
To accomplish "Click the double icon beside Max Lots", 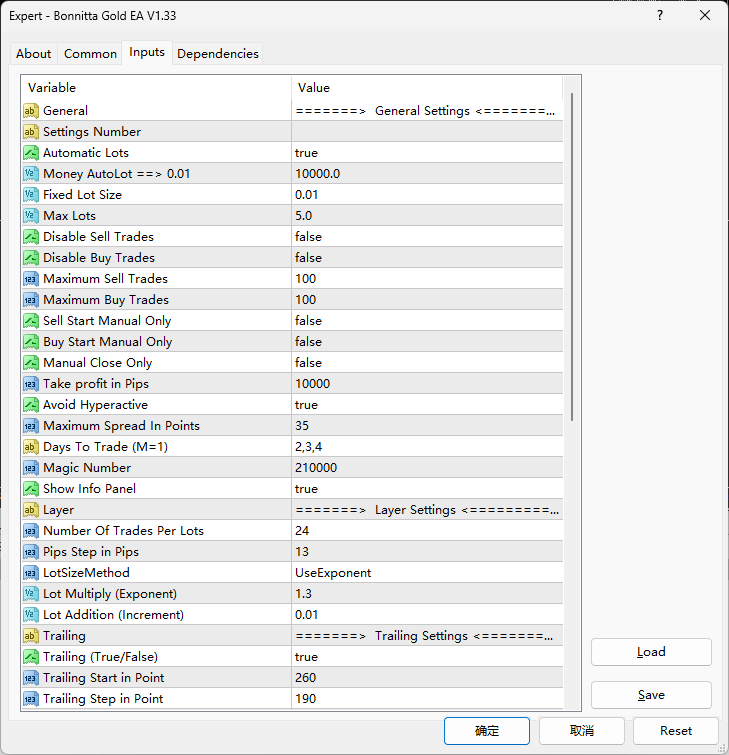I will (31, 216).
